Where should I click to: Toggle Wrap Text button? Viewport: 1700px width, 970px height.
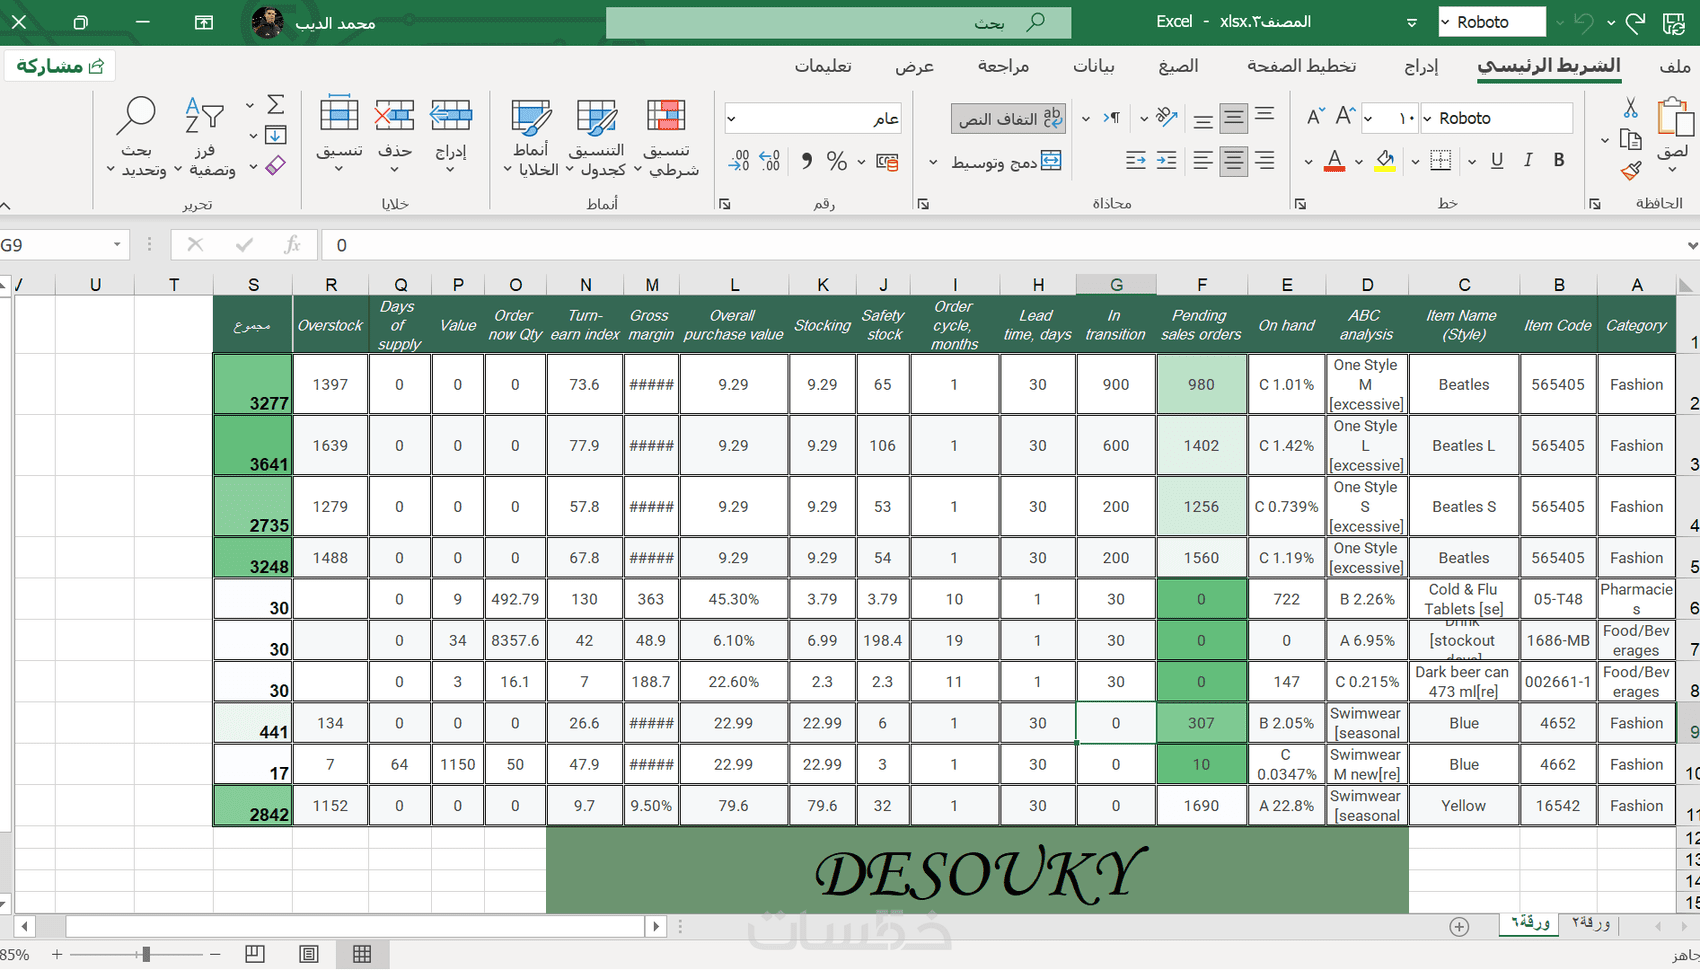click(1008, 118)
